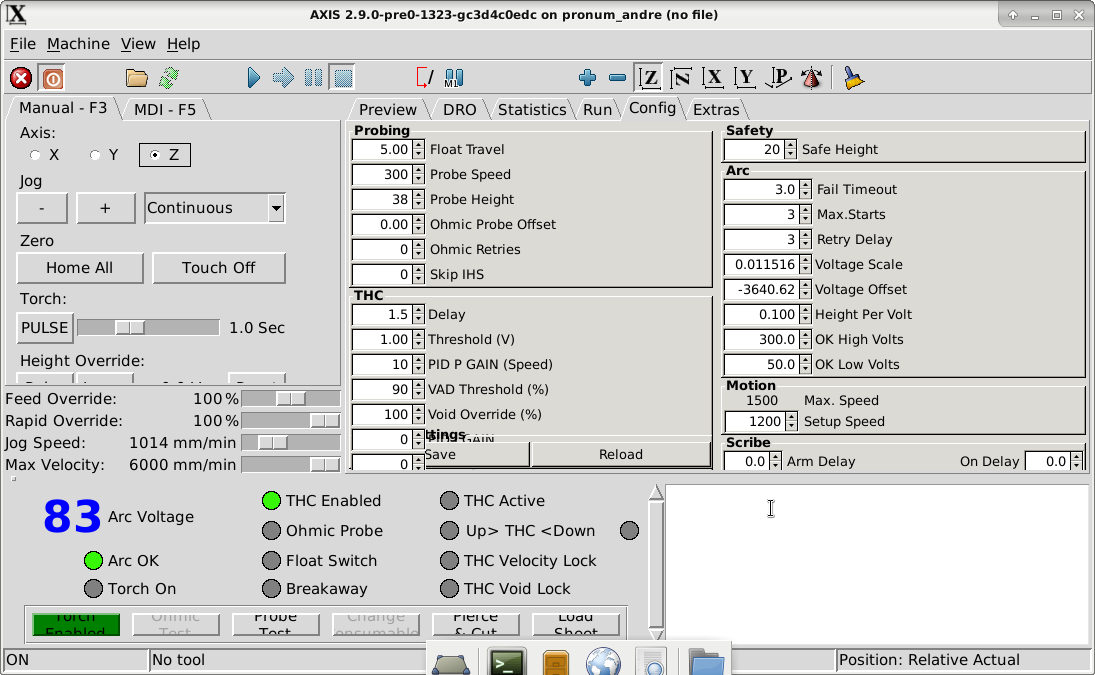Click the Rapid Override slider

[x=291, y=421]
